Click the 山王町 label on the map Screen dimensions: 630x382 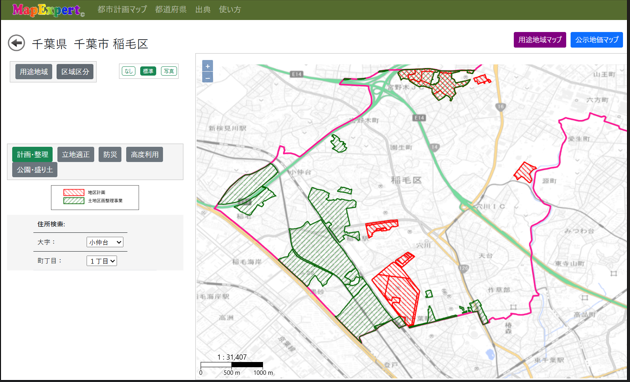tap(605, 75)
